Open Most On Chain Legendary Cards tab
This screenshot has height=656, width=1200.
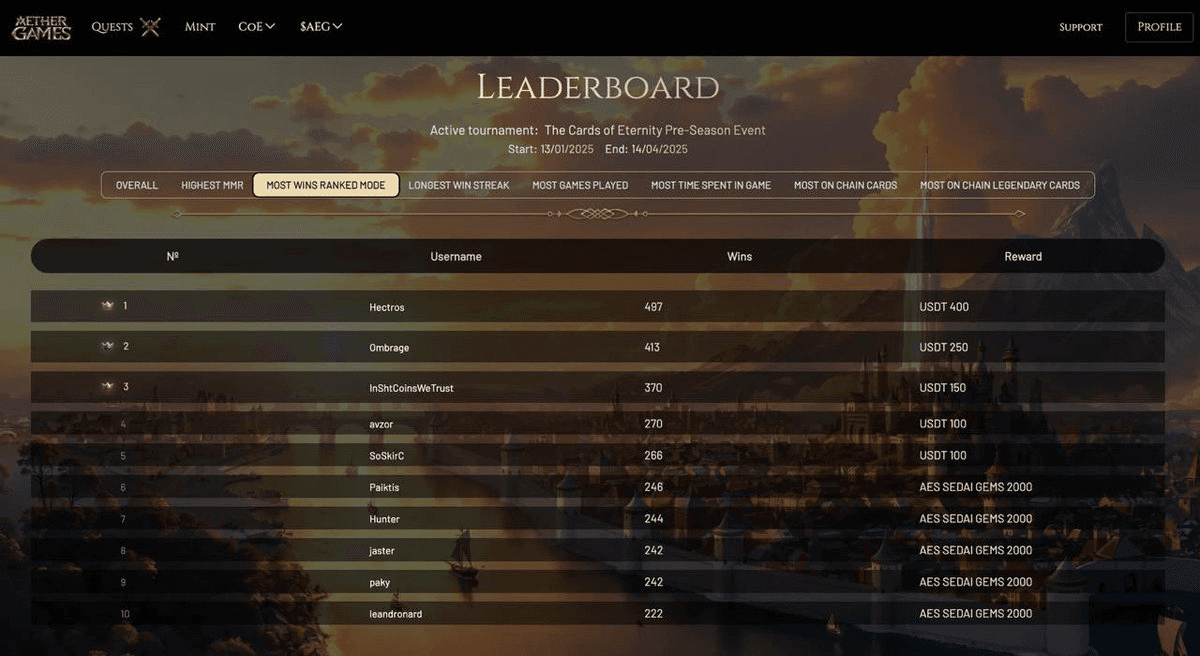(999, 185)
